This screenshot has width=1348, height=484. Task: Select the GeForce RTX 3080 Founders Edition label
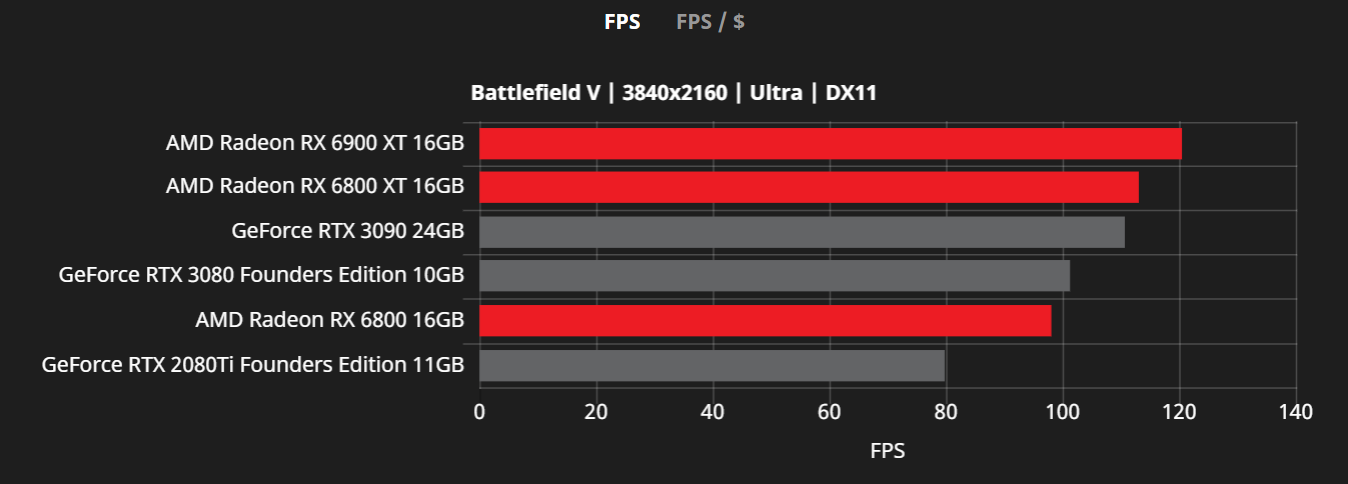tap(262, 276)
